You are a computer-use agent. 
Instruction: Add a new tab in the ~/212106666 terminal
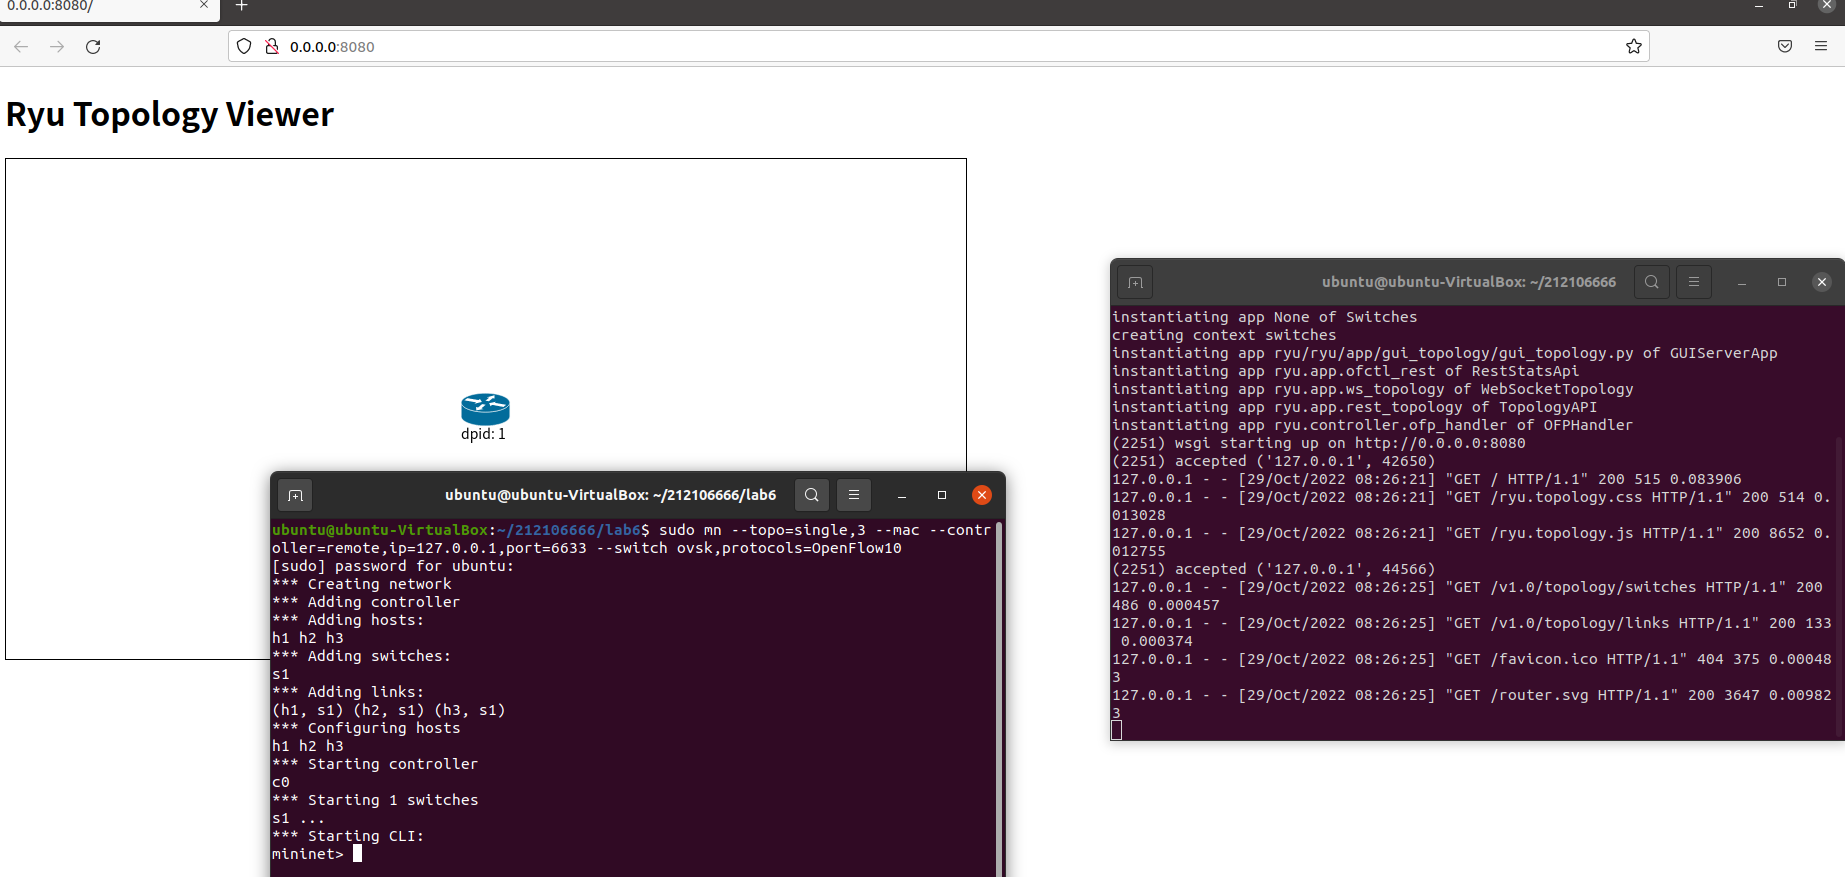click(x=1135, y=282)
